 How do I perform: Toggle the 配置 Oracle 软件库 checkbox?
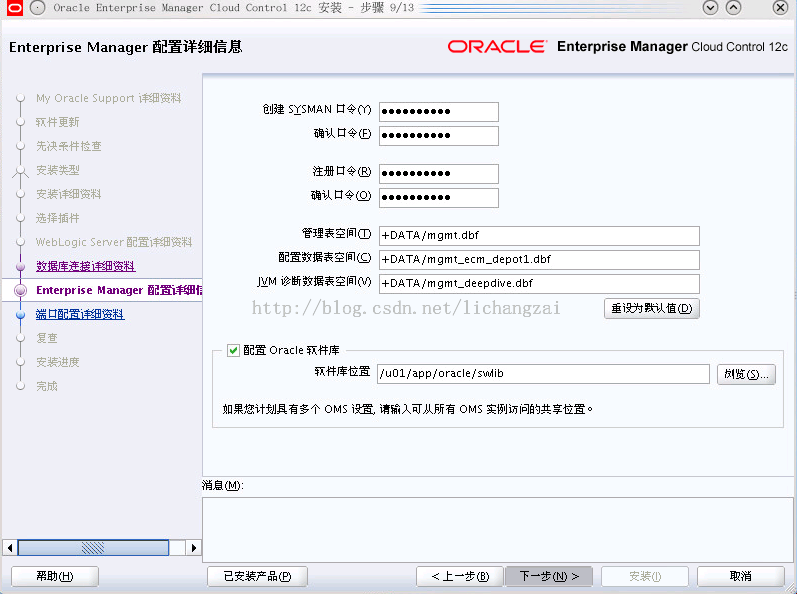pos(233,350)
